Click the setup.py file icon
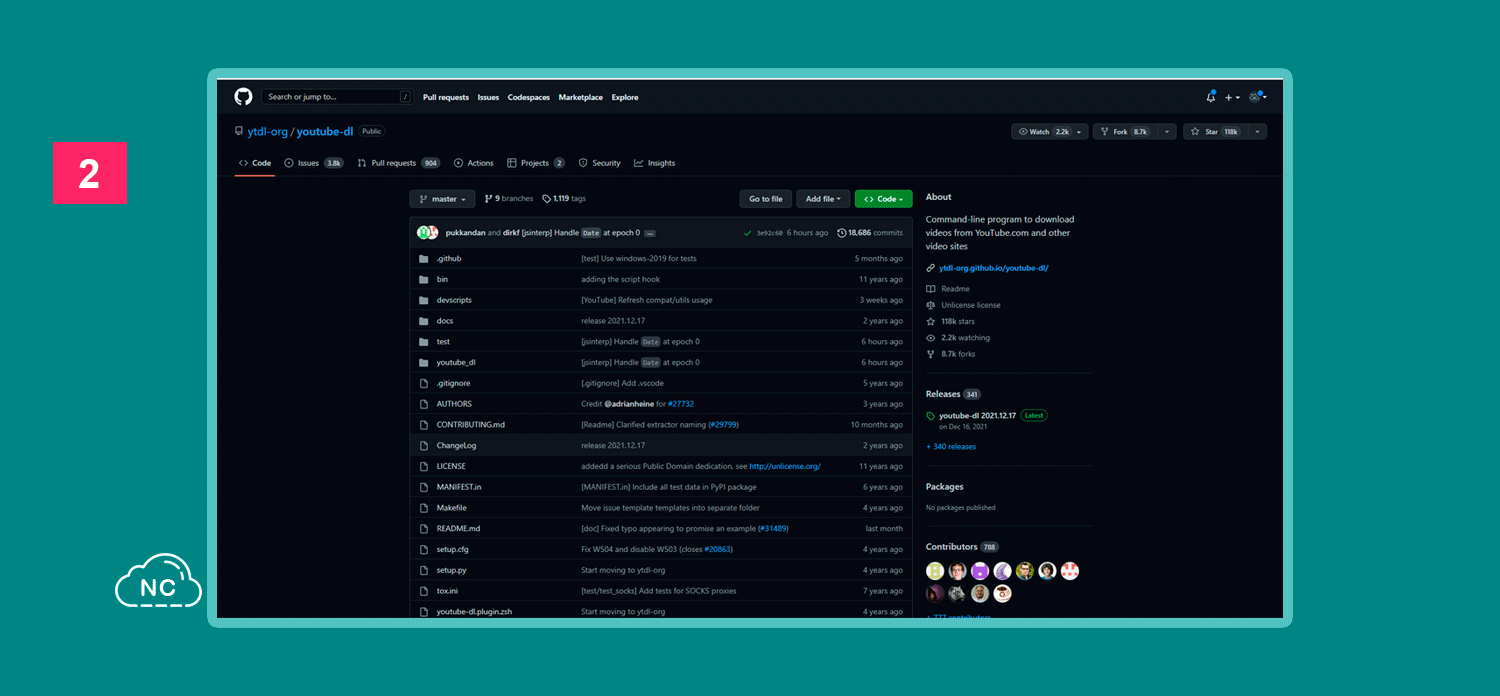The height and width of the screenshot is (696, 1500). 424,570
